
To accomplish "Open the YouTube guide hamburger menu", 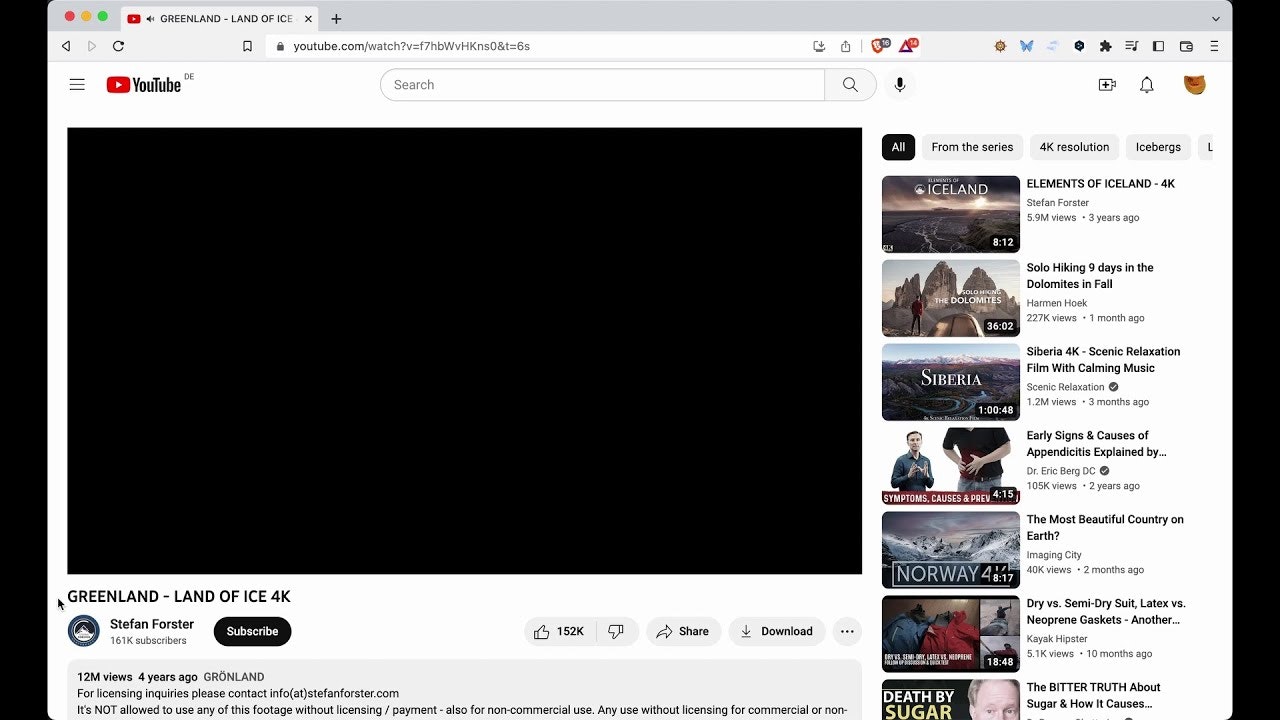I will [77, 85].
